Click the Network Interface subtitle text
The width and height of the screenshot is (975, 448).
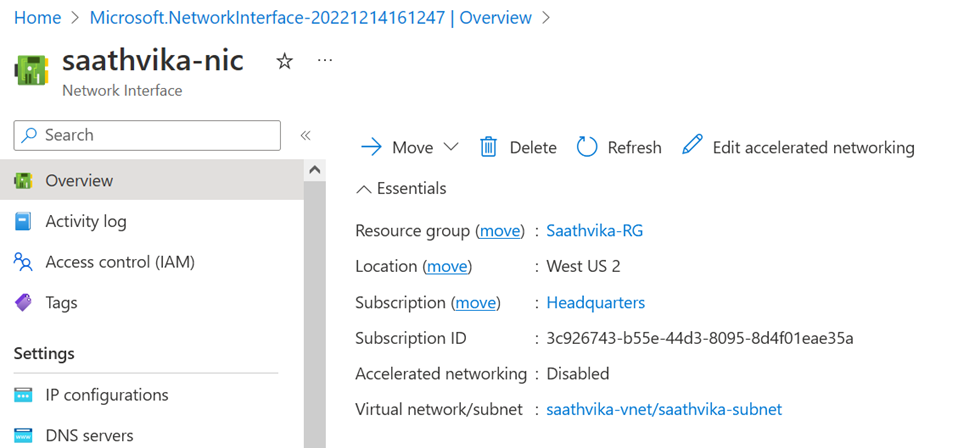click(122, 91)
